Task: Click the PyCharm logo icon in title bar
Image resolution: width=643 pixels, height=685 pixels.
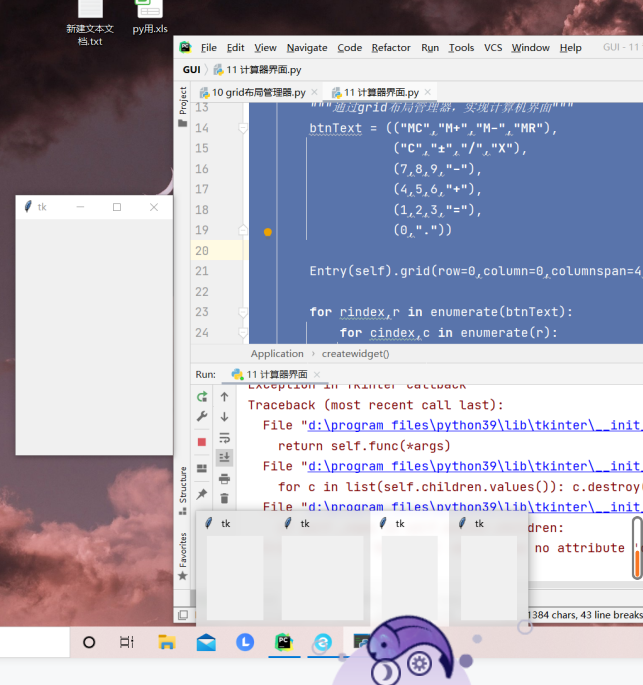Action: (x=186, y=47)
